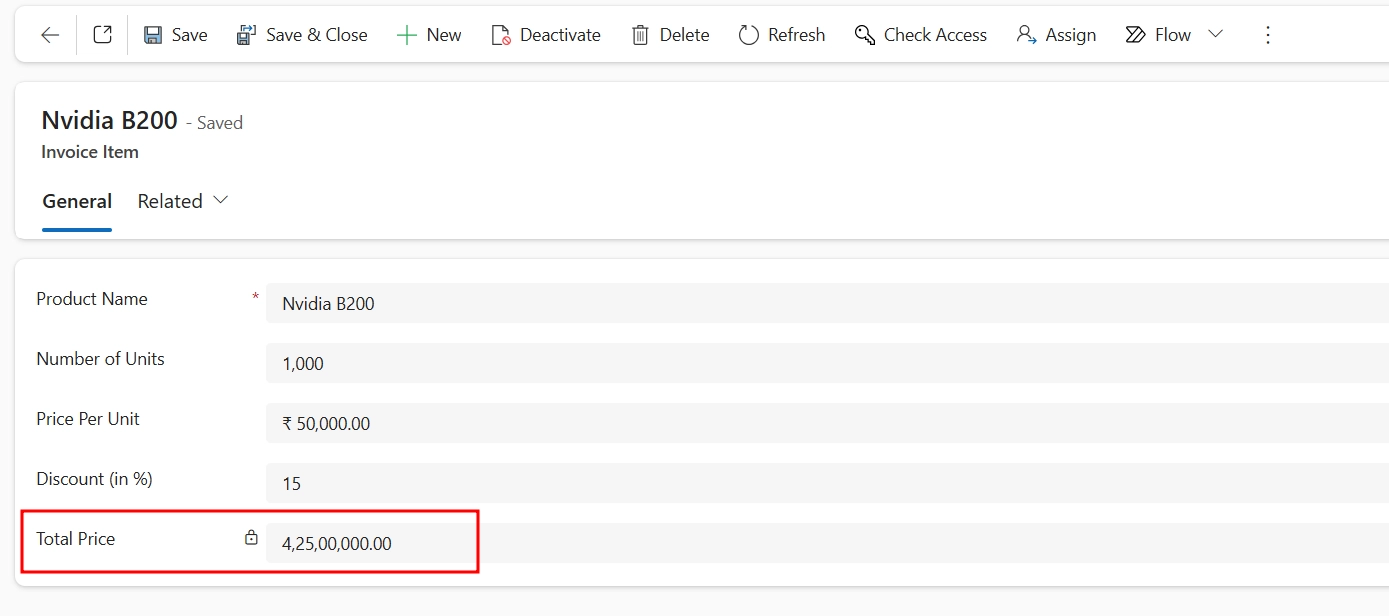The image size is (1389, 616).
Task: Refresh the invoice item record
Action: (x=749, y=34)
